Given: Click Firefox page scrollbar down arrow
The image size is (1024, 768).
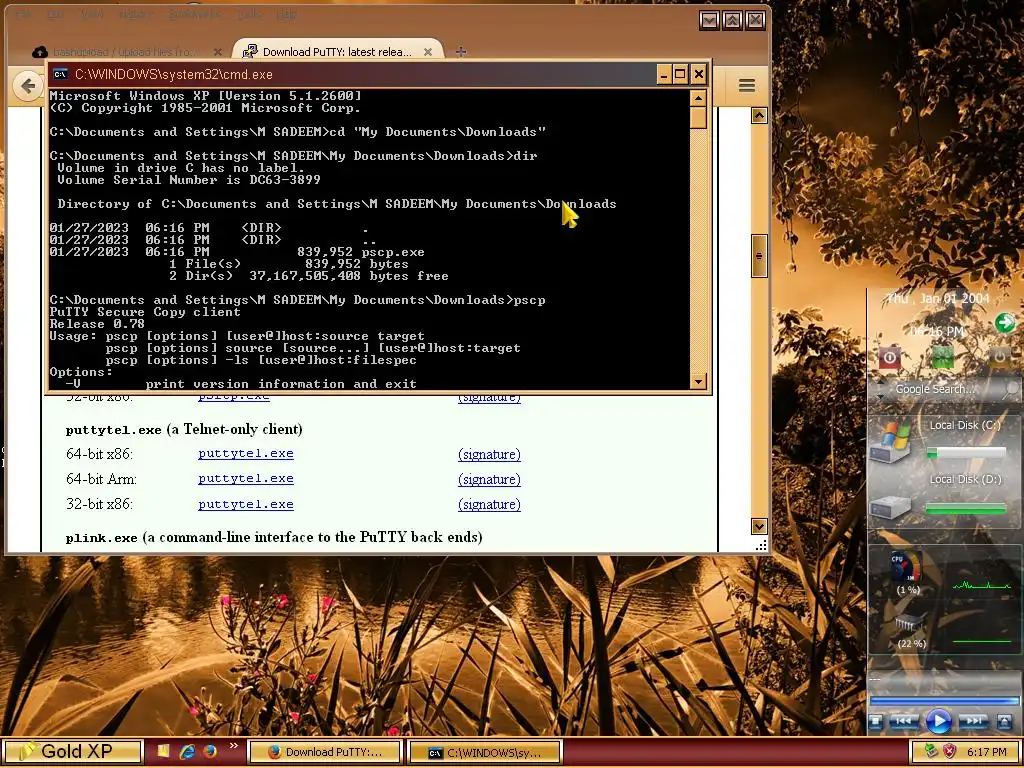Looking at the screenshot, I should (759, 526).
